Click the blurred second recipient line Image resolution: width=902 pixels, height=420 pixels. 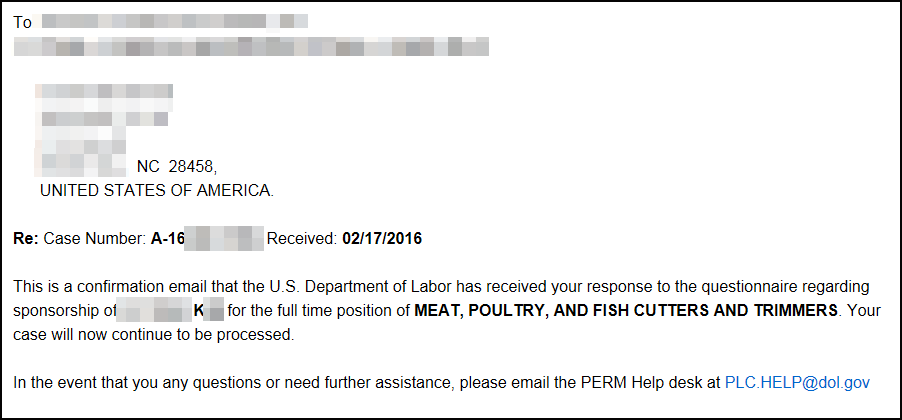(250, 46)
